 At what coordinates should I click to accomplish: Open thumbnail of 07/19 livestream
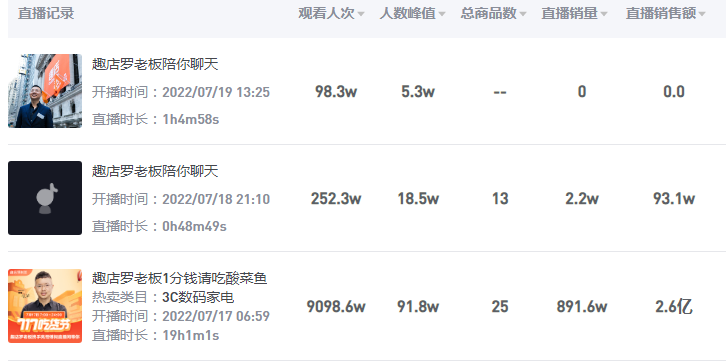click(x=45, y=91)
